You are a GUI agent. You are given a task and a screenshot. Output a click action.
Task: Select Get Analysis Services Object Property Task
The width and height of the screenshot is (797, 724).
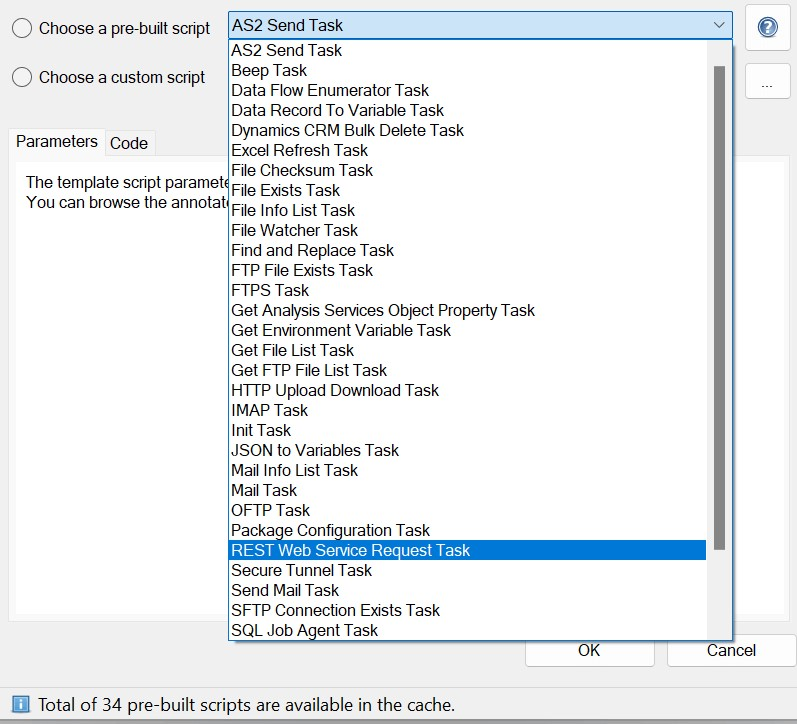(x=467, y=310)
